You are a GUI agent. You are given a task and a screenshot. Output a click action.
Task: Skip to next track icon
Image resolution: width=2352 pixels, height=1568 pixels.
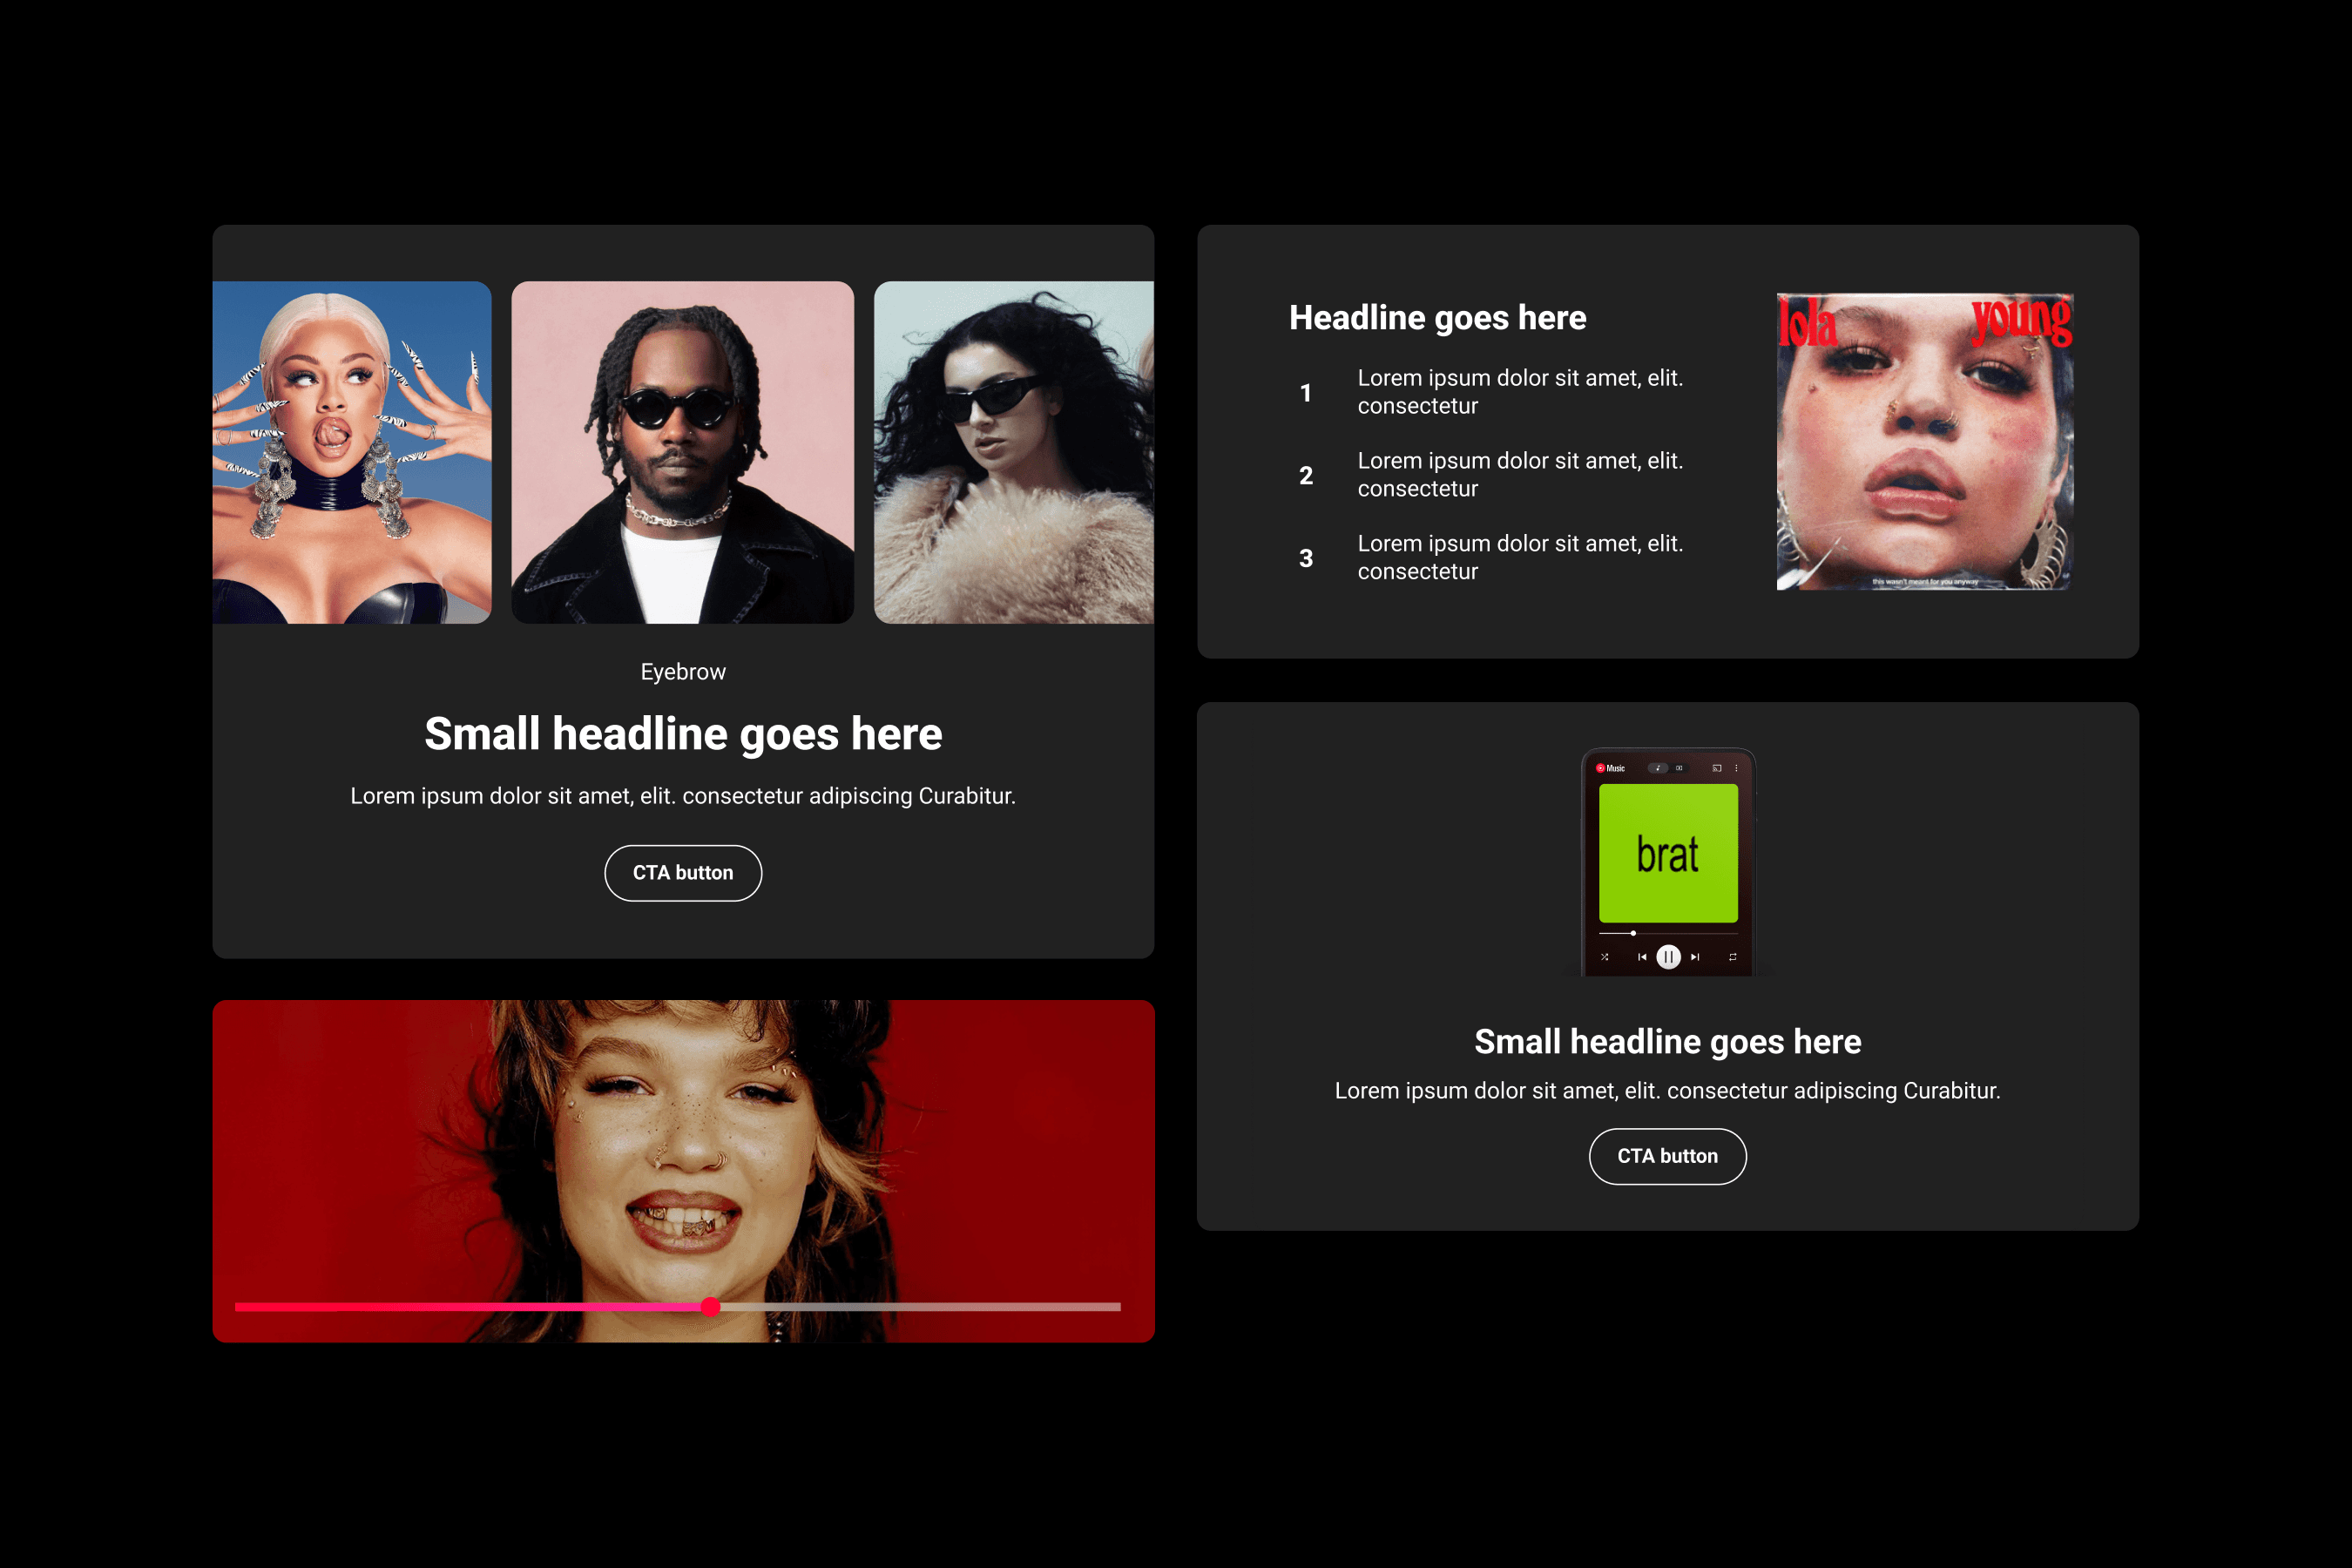pyautogui.click(x=1695, y=957)
